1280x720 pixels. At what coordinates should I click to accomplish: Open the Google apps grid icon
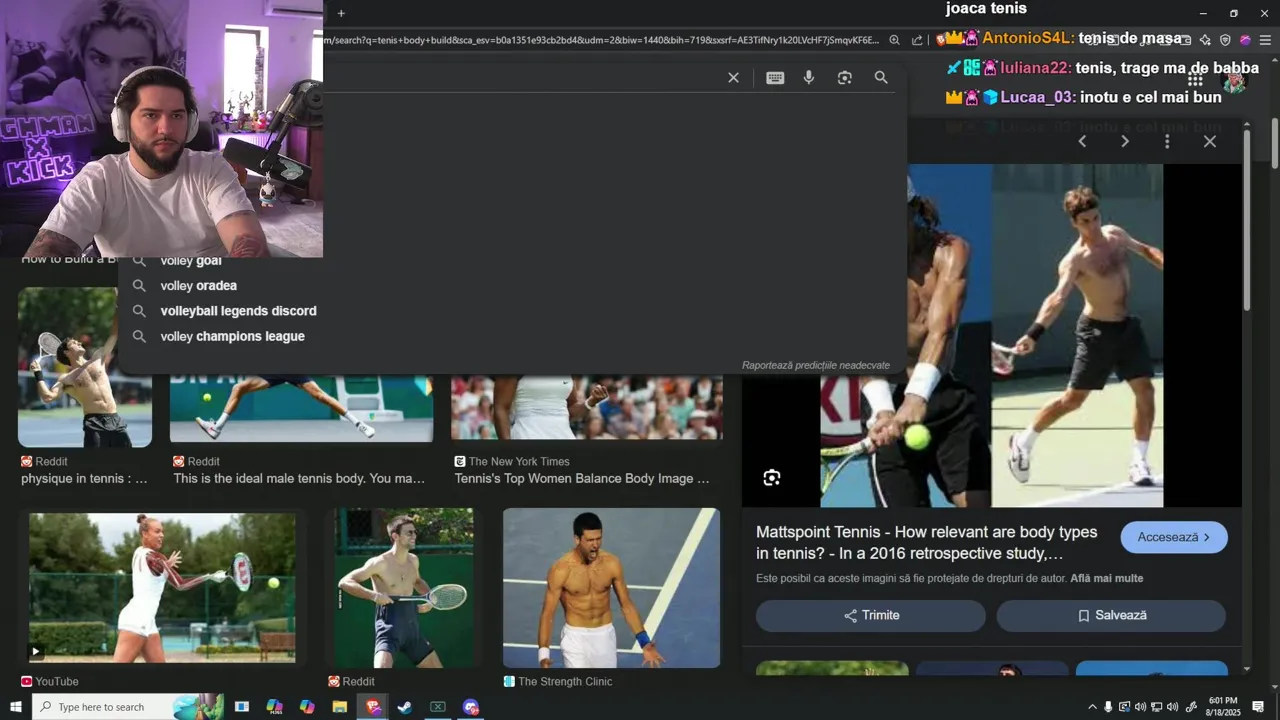1195,79
